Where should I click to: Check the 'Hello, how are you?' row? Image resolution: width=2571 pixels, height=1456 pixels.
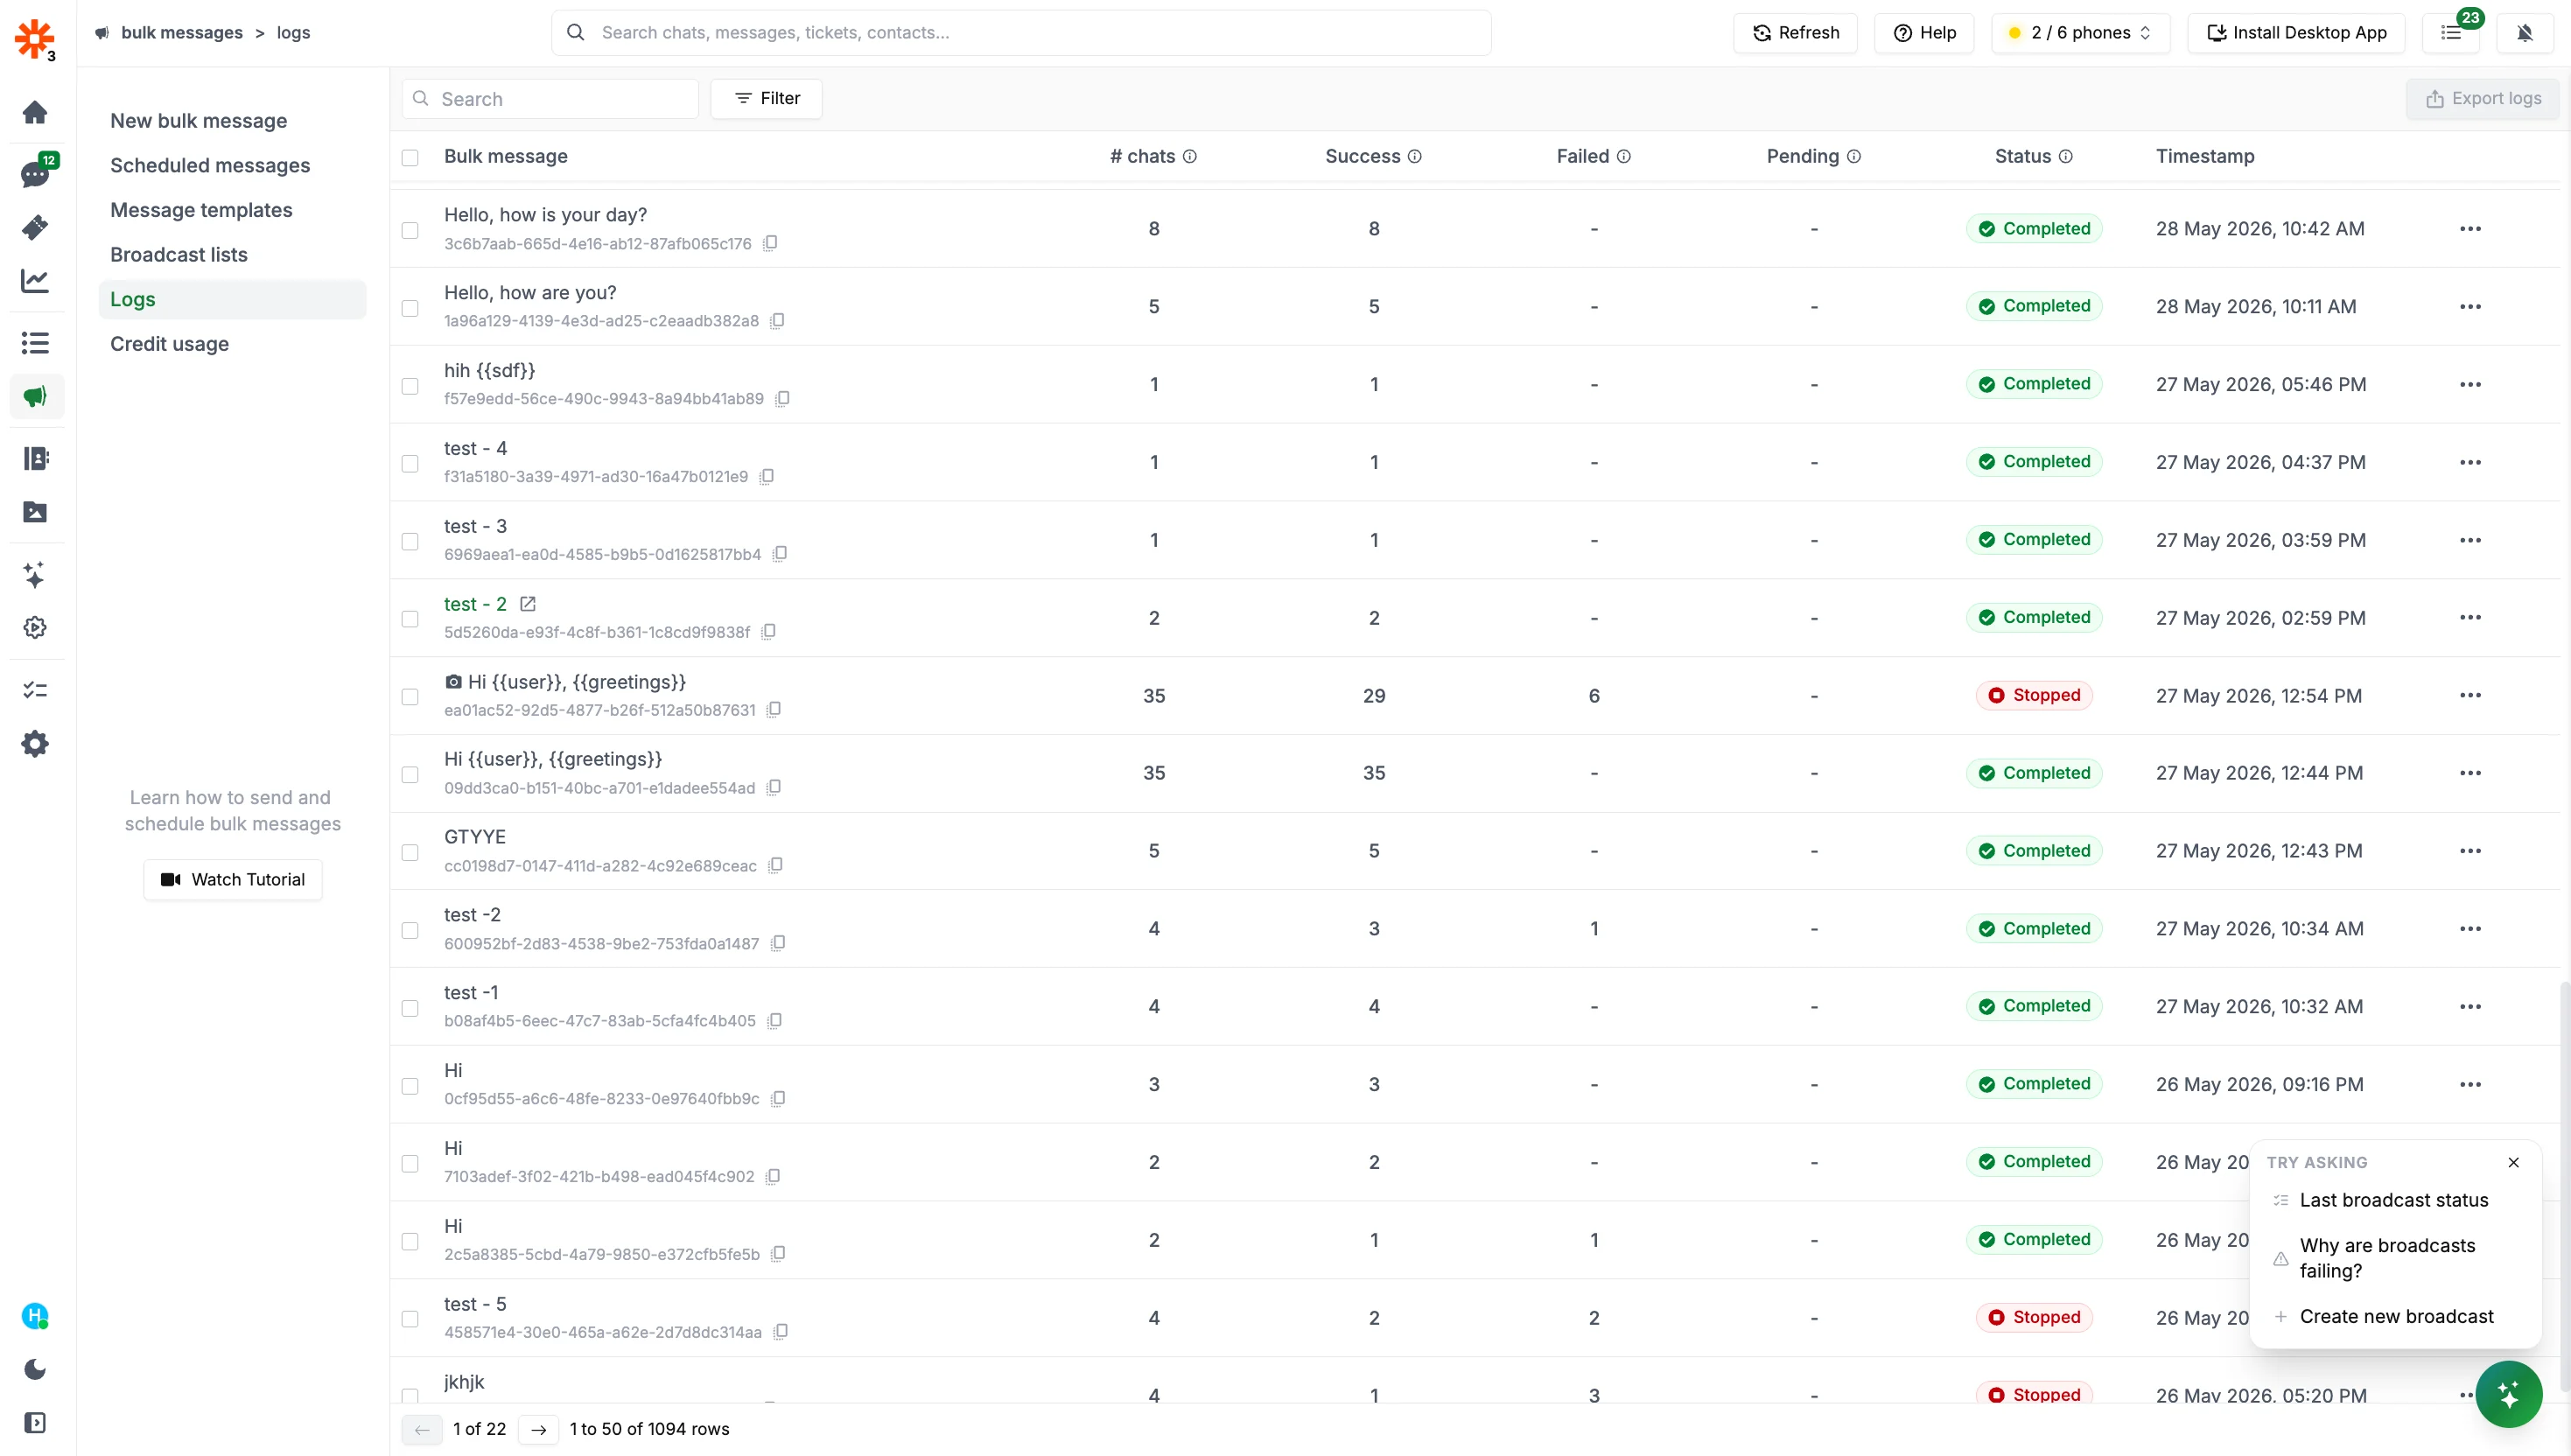pyautogui.click(x=410, y=308)
